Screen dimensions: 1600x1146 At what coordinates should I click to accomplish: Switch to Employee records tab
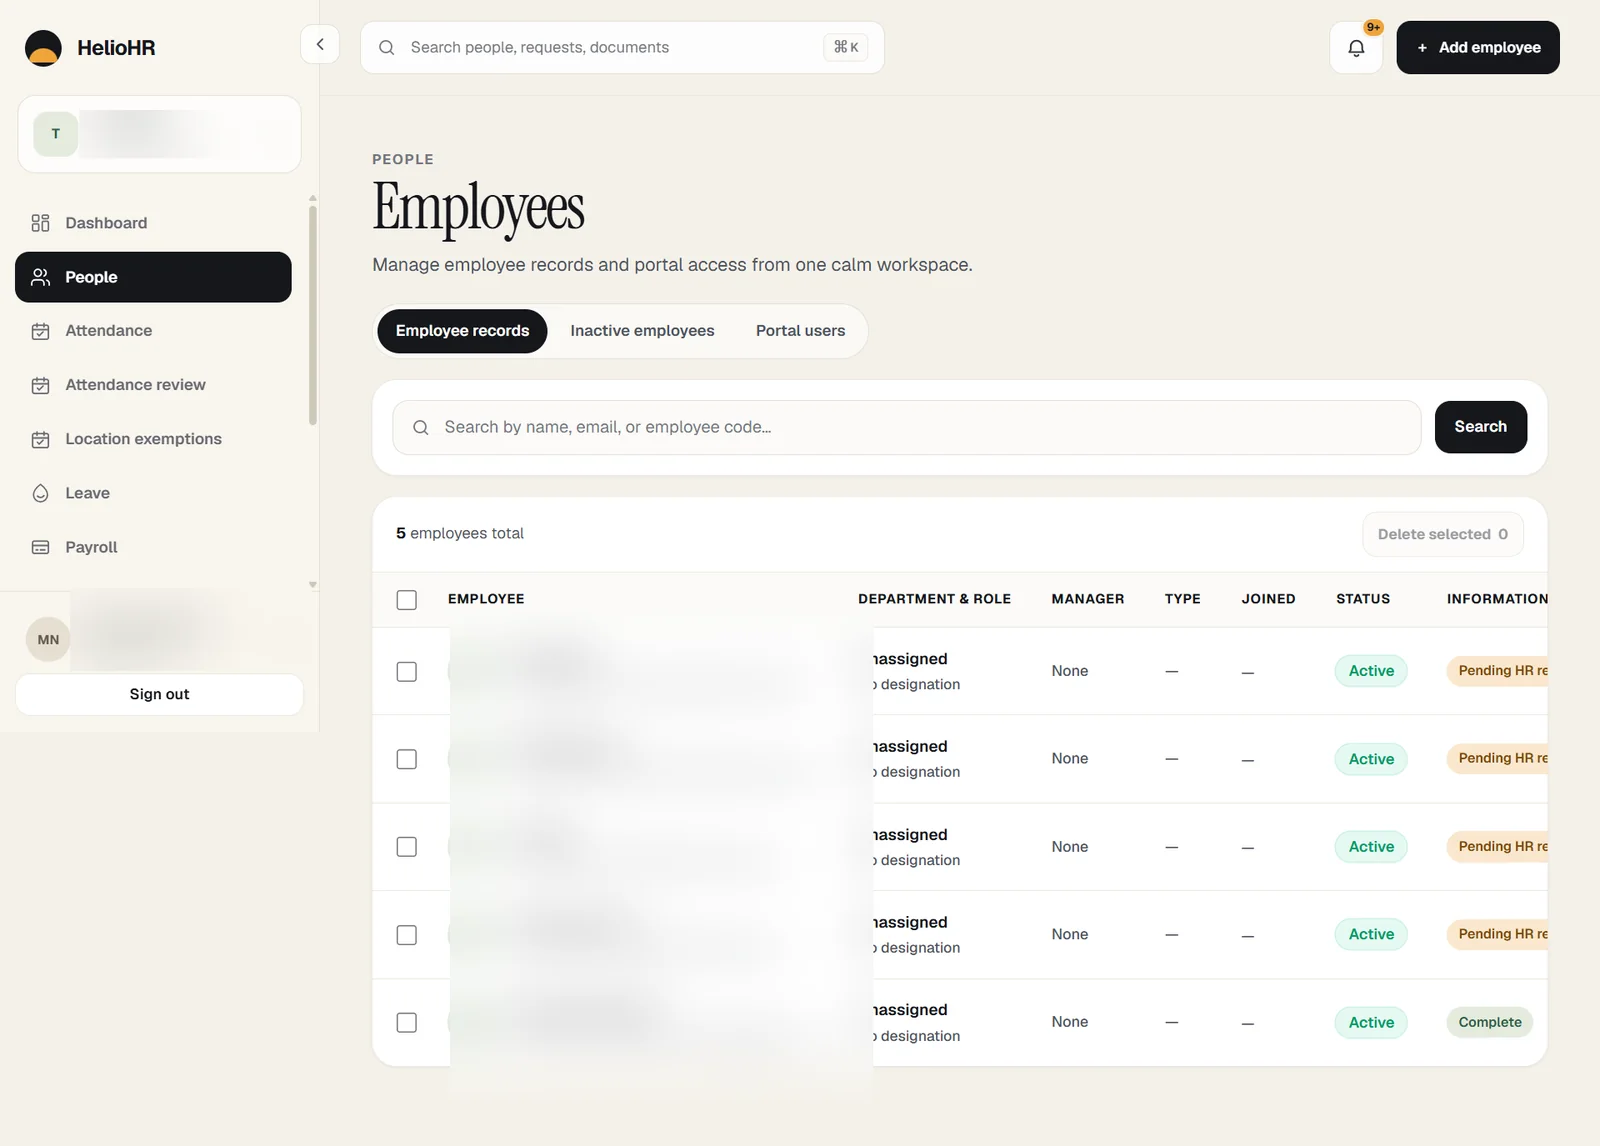coord(462,331)
